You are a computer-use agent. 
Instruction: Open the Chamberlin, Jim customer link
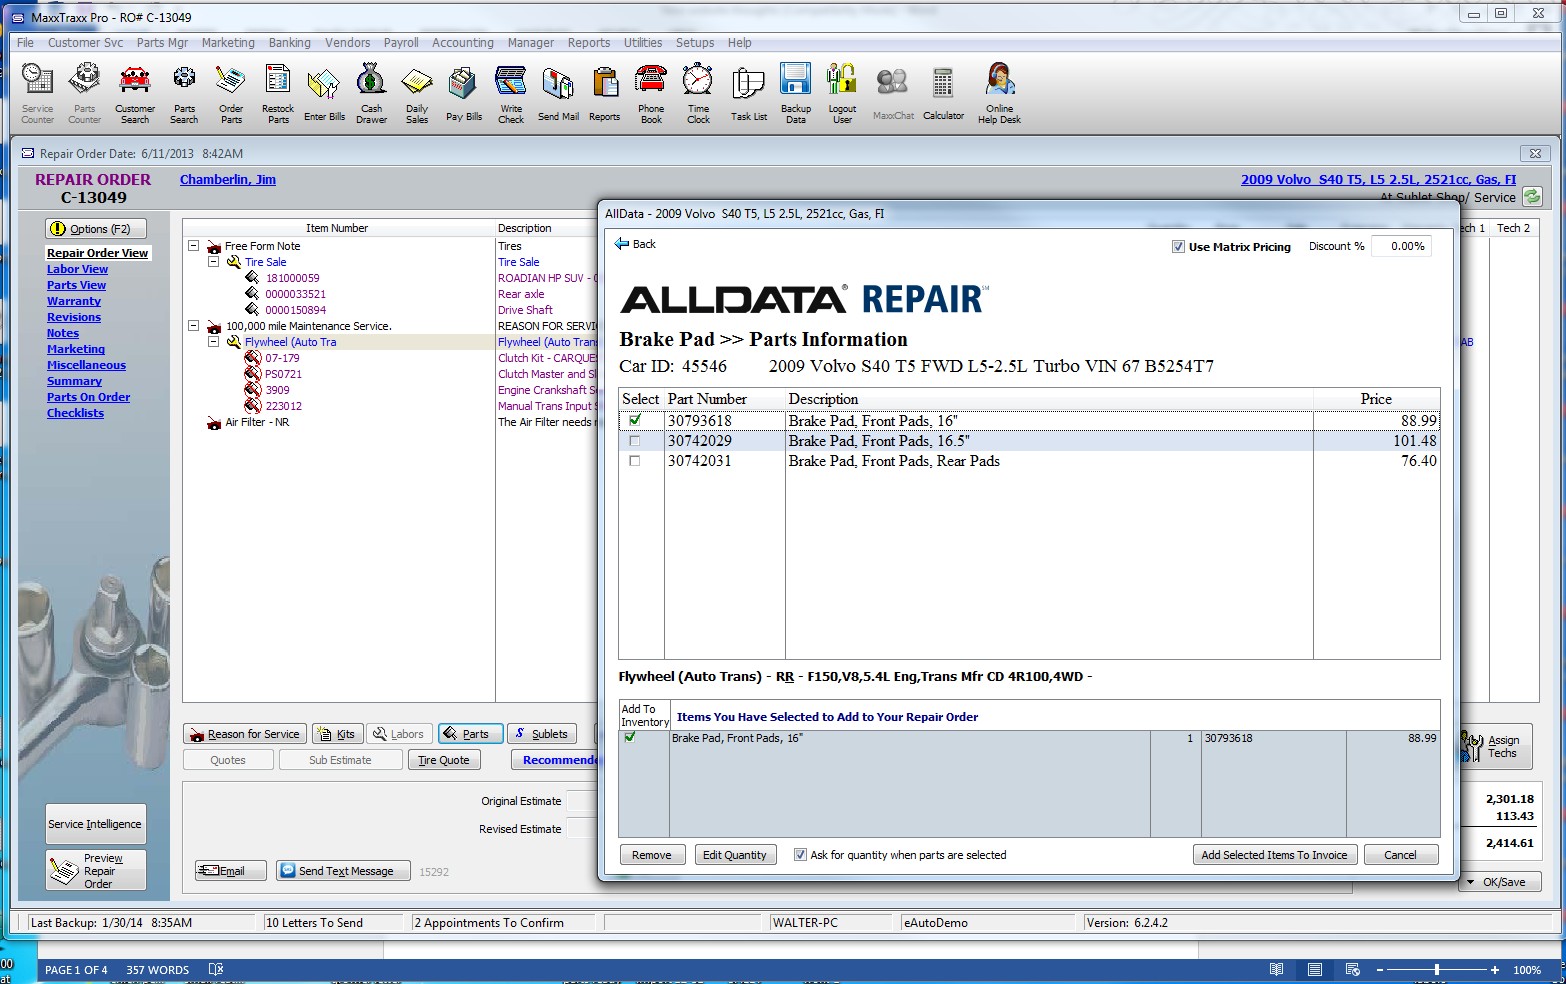pyautogui.click(x=228, y=180)
